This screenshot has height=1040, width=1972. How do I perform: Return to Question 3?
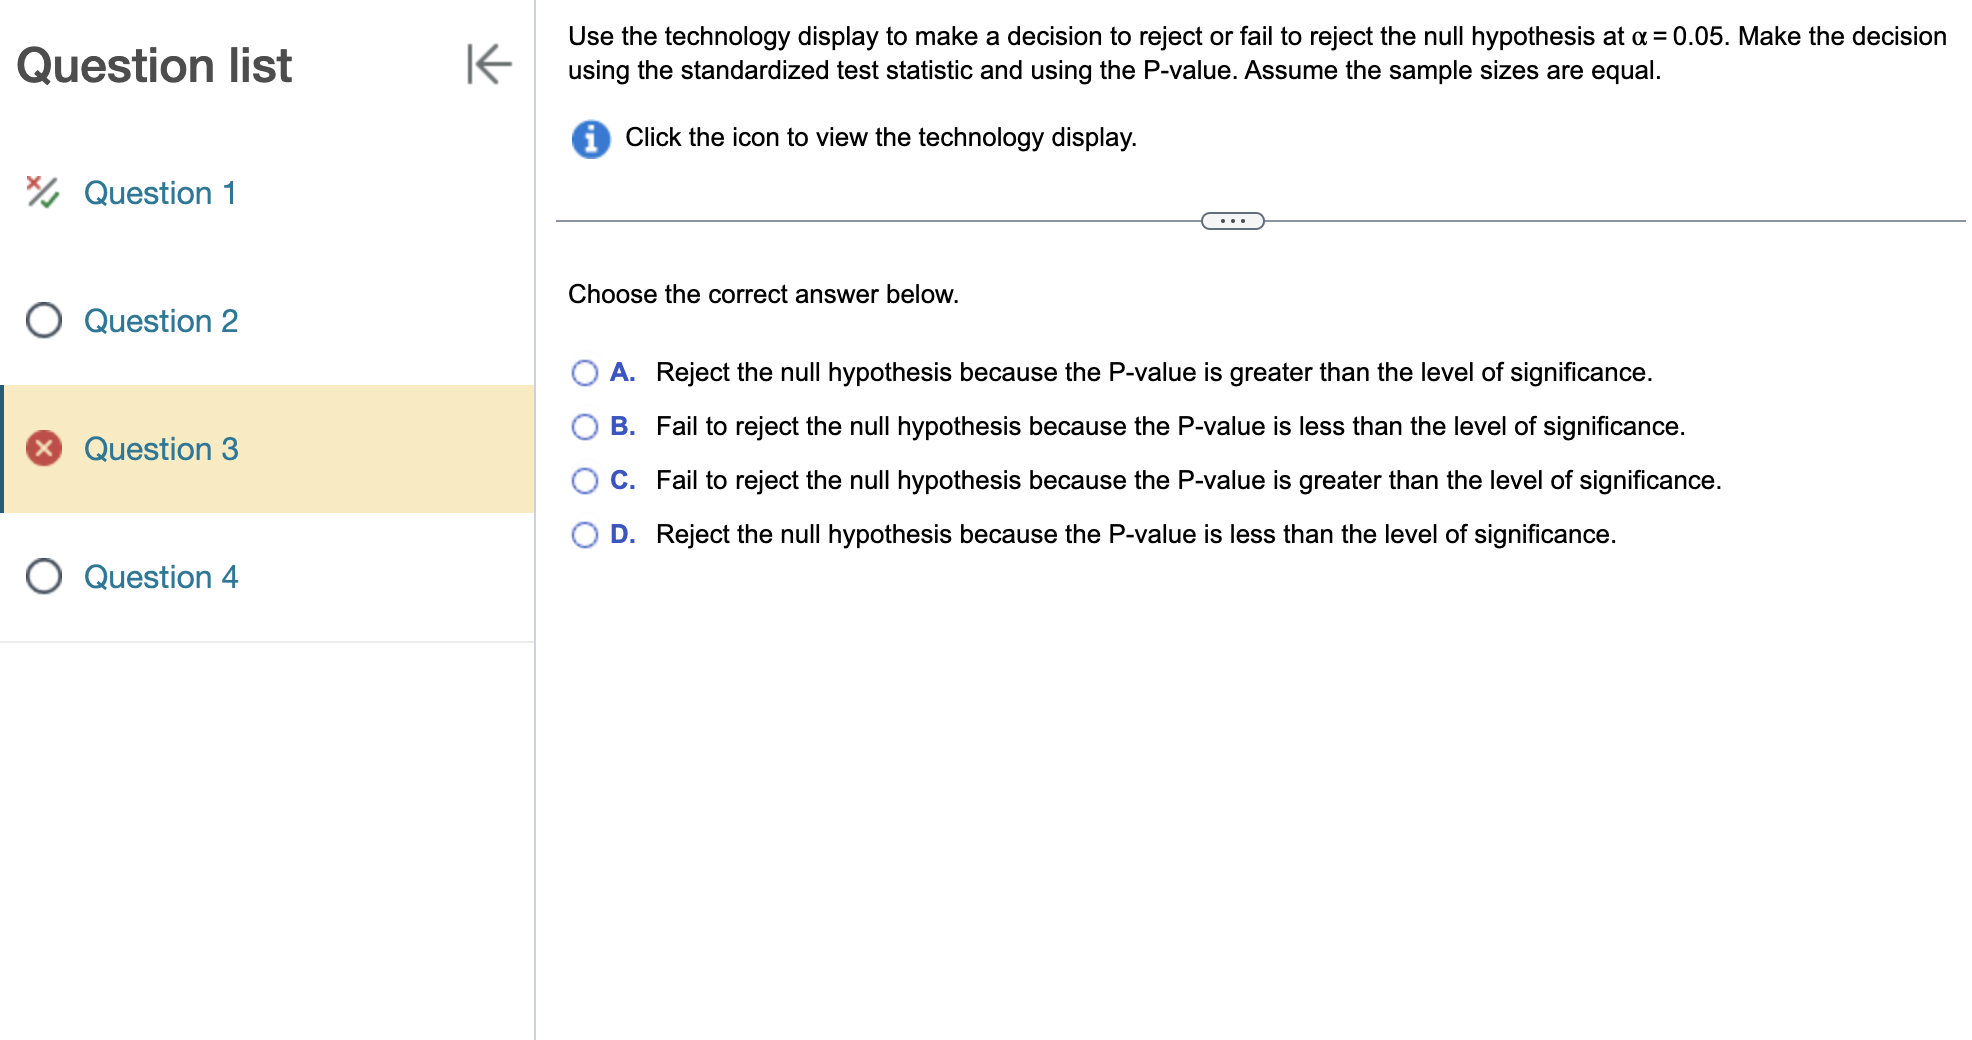(162, 449)
